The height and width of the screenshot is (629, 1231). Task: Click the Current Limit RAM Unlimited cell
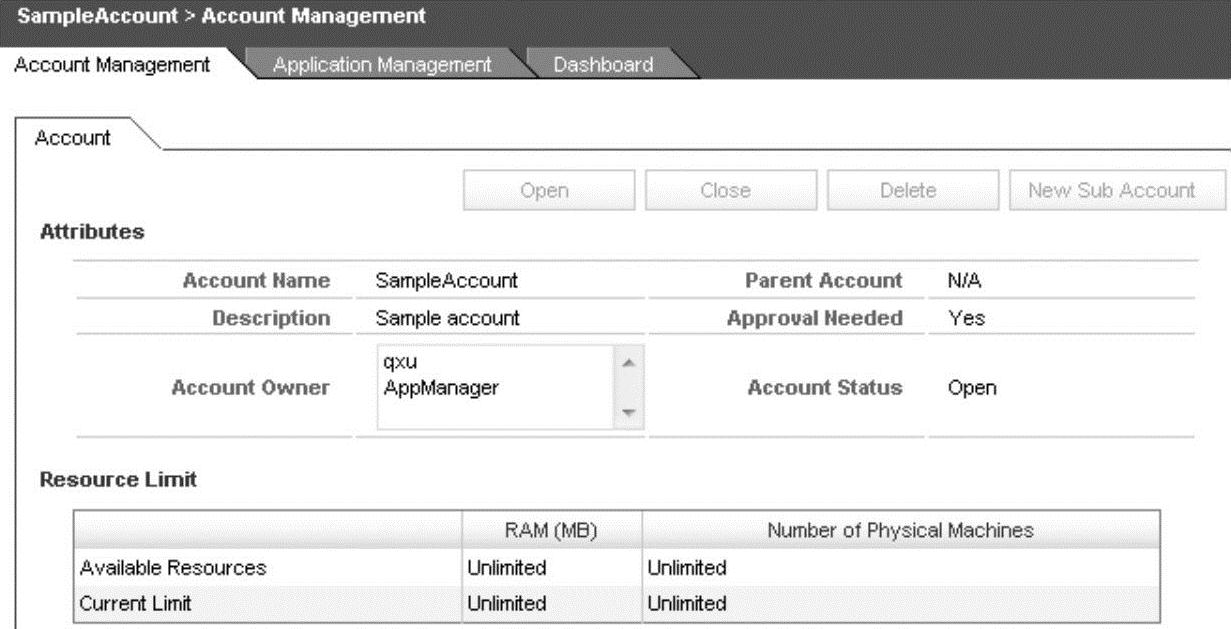pyautogui.click(x=507, y=604)
